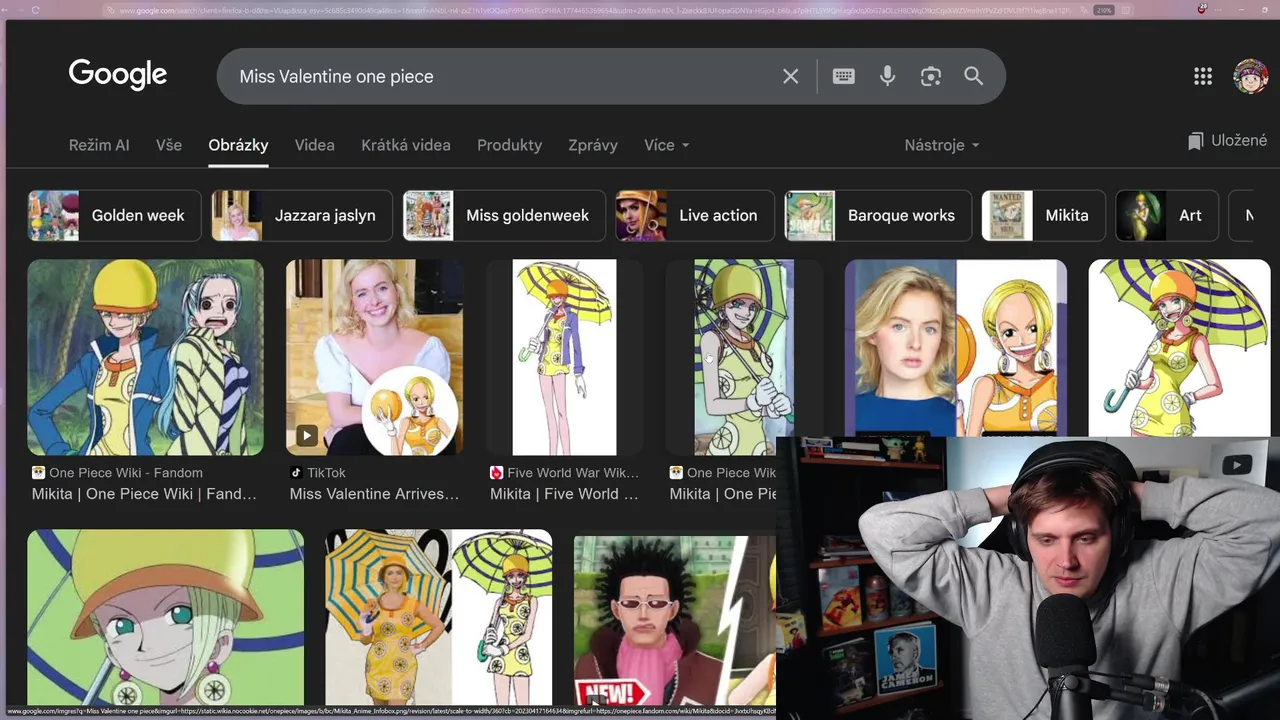Image resolution: width=1280 pixels, height=720 pixels.
Task: Open the on-screen keyboard icon
Action: pyautogui.click(x=843, y=76)
